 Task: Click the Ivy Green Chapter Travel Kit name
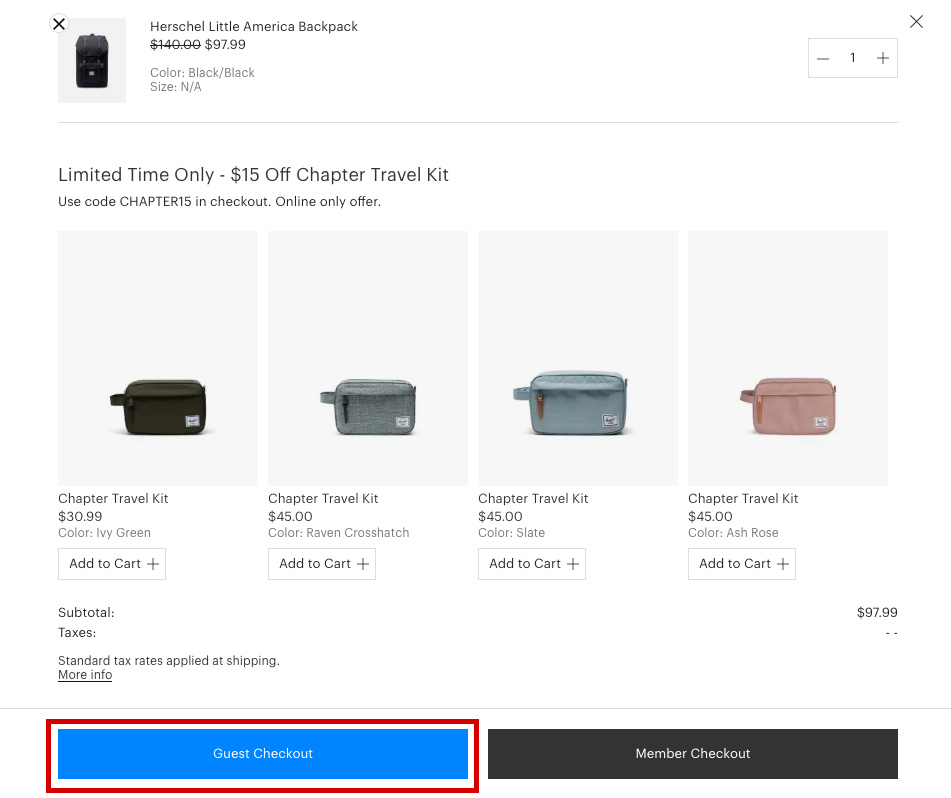[113, 499]
